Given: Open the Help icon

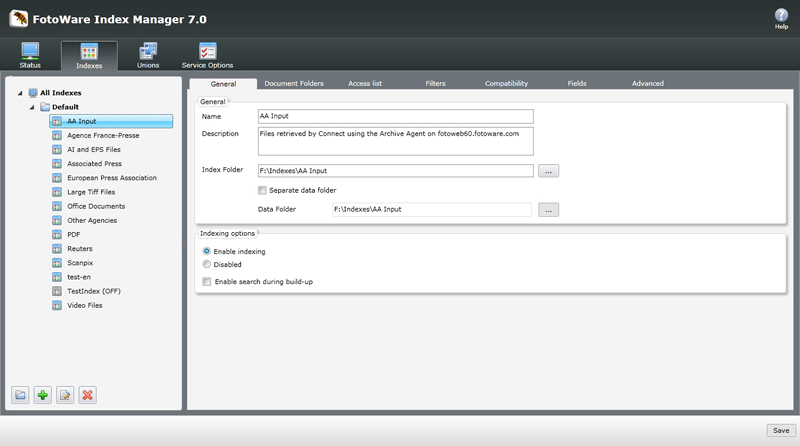Looking at the screenshot, I should coord(781,19).
